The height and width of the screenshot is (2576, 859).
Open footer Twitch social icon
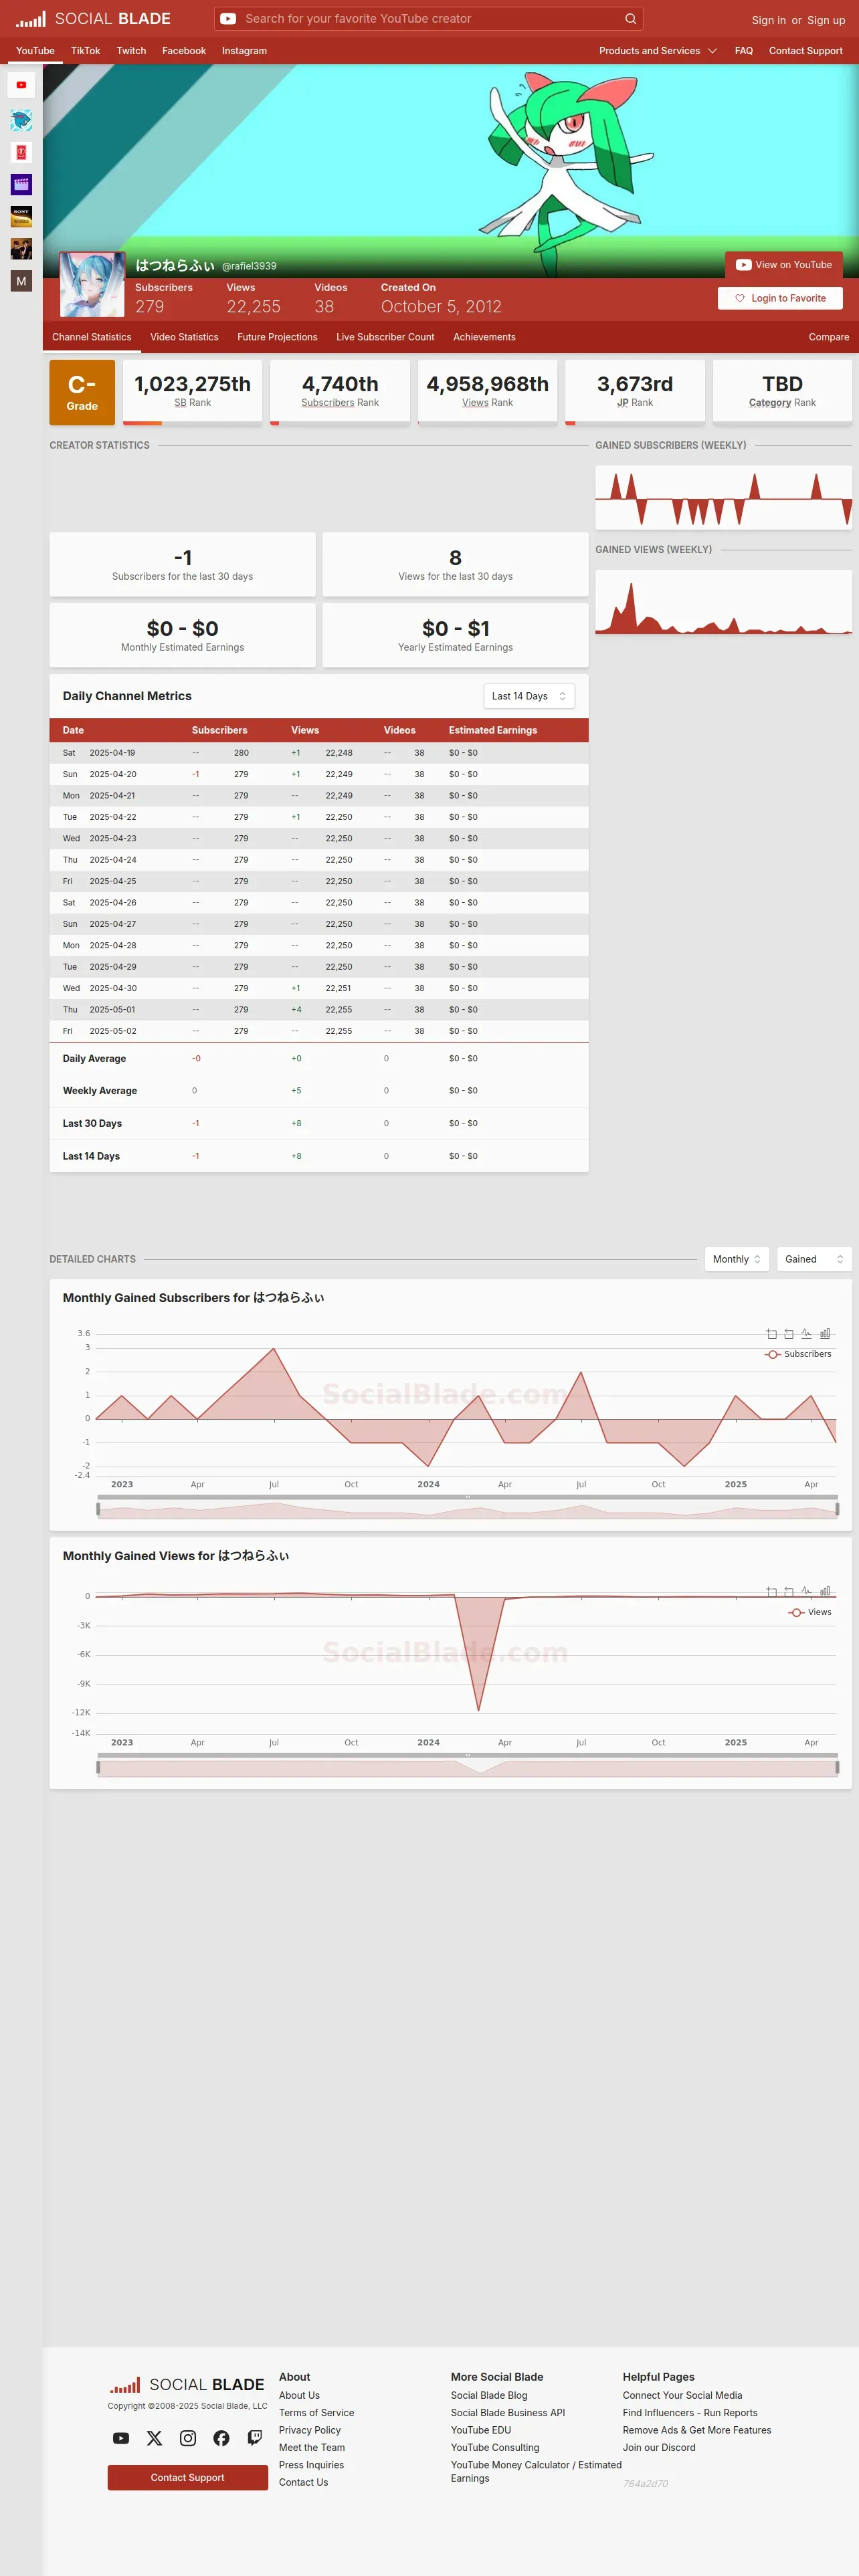pos(255,2438)
